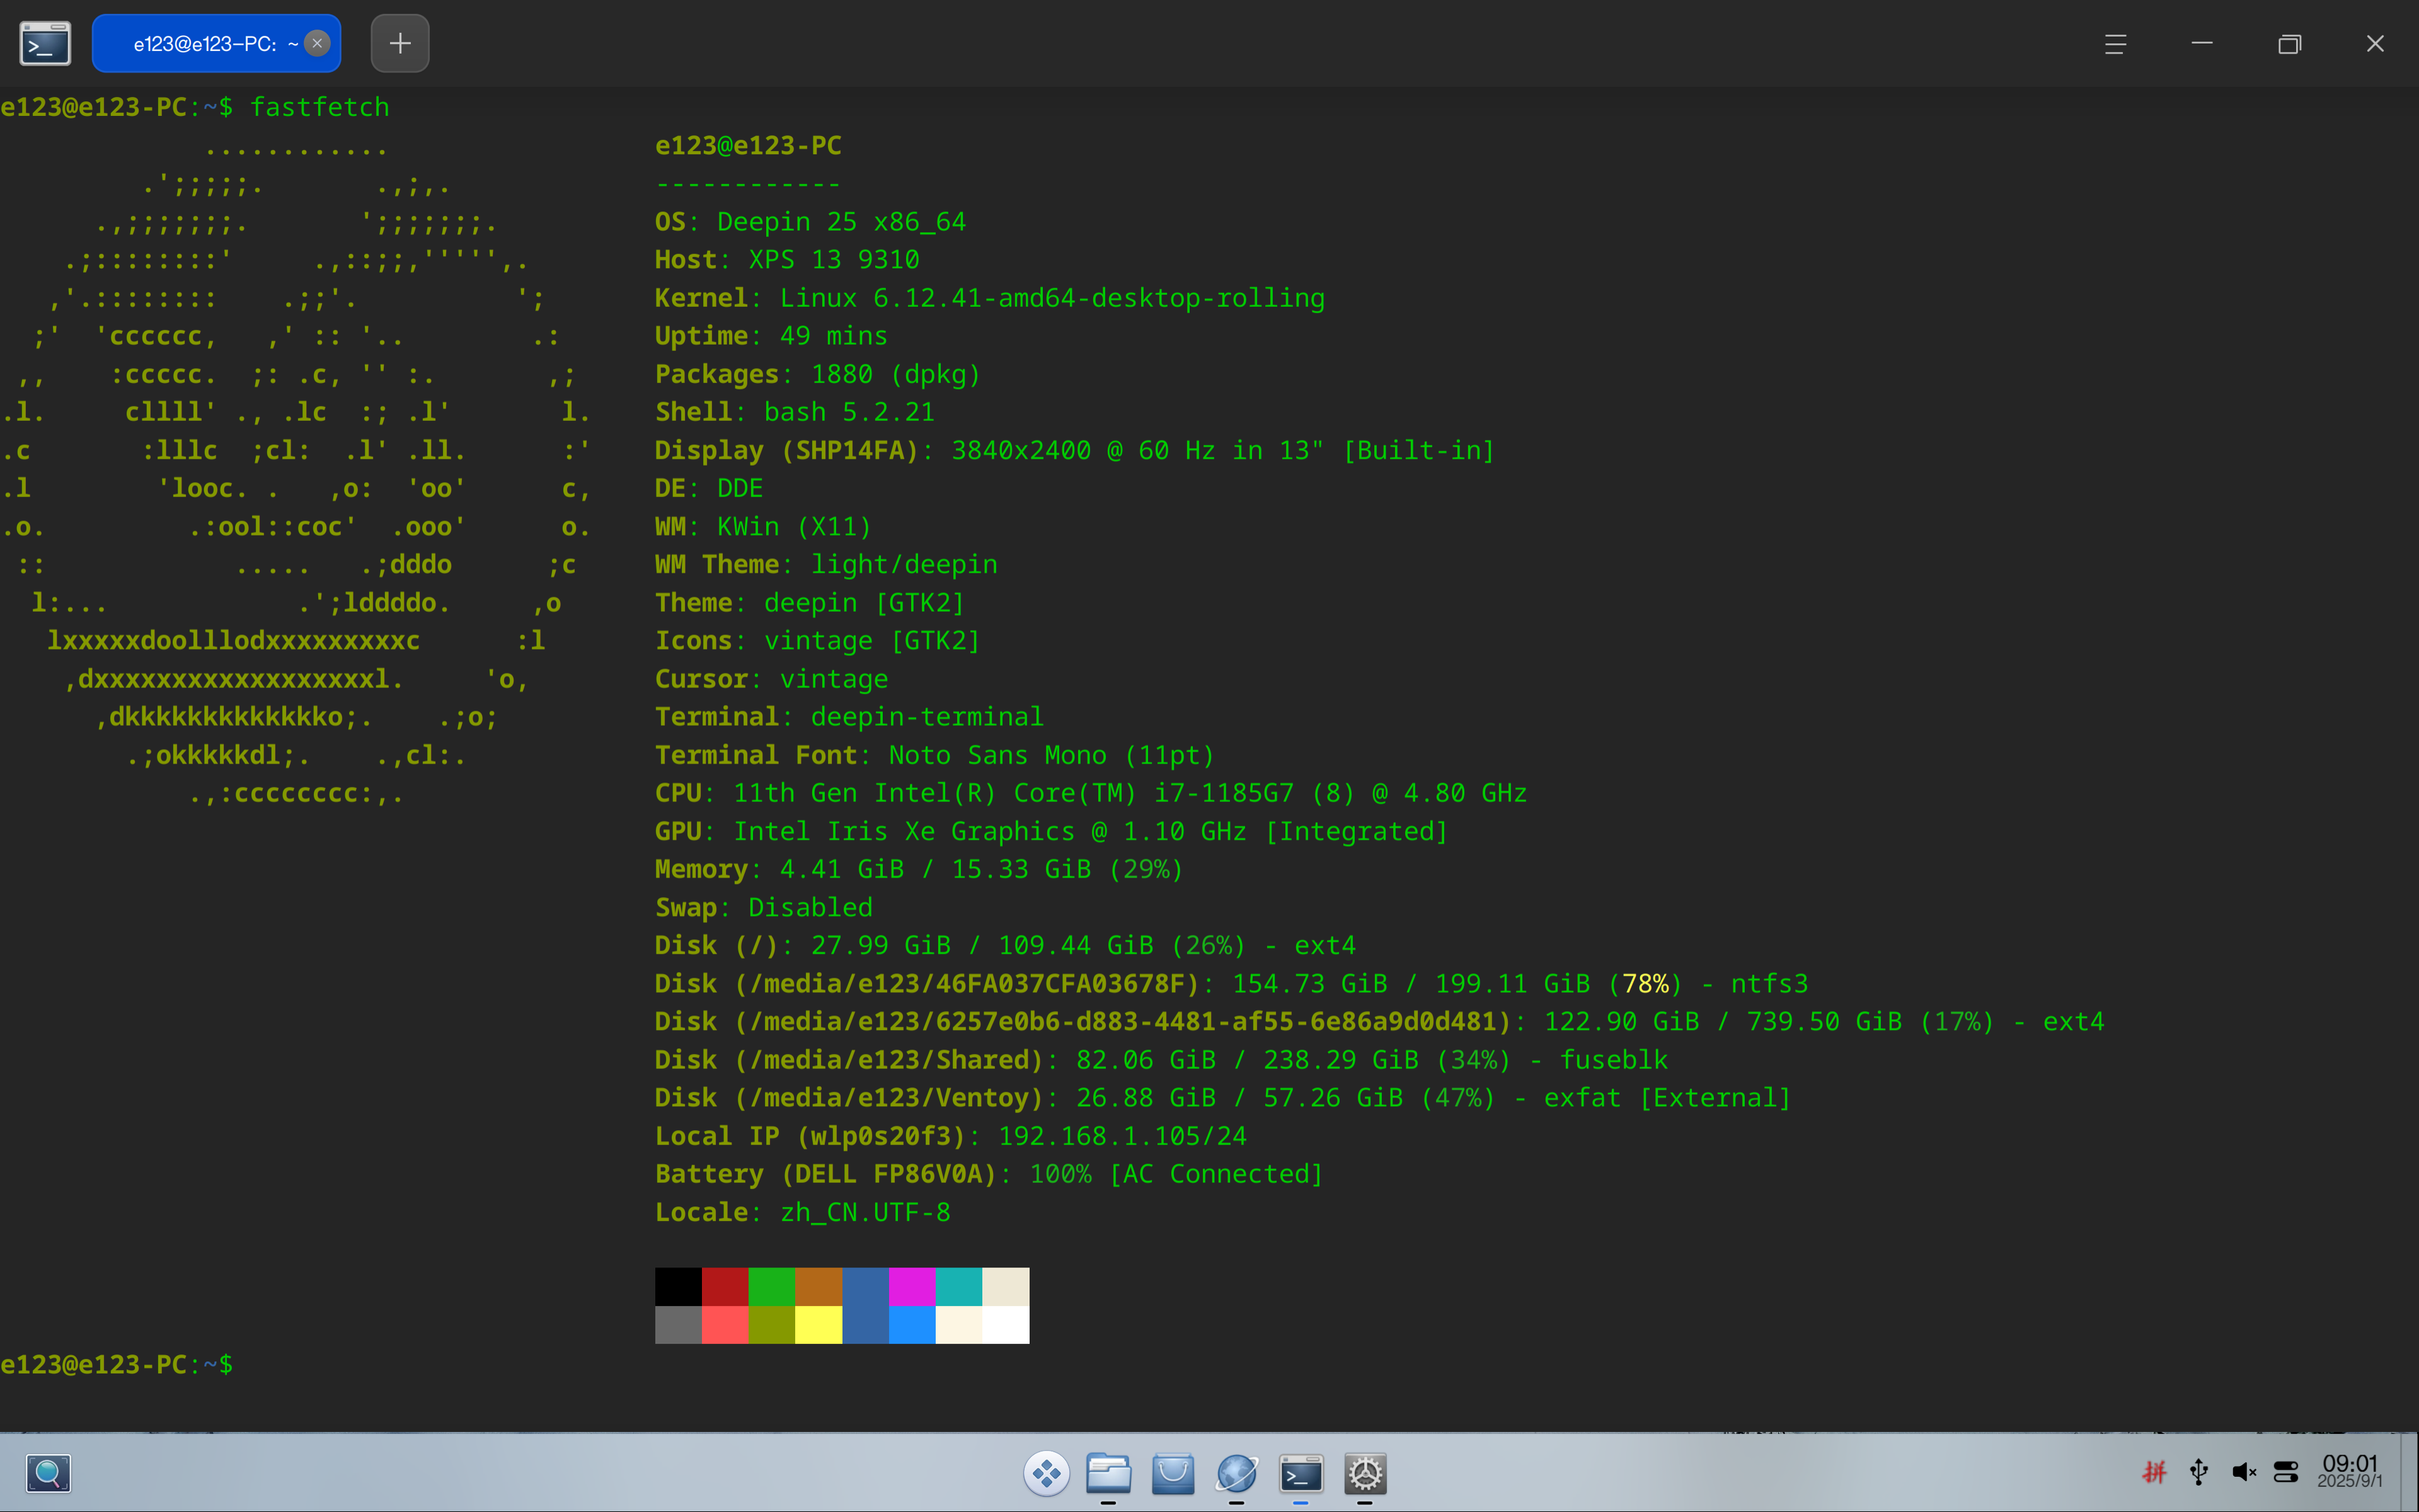Click the Local IP 192.168.1.105/24 line
The height and width of the screenshot is (1512, 2419).
[951, 1136]
